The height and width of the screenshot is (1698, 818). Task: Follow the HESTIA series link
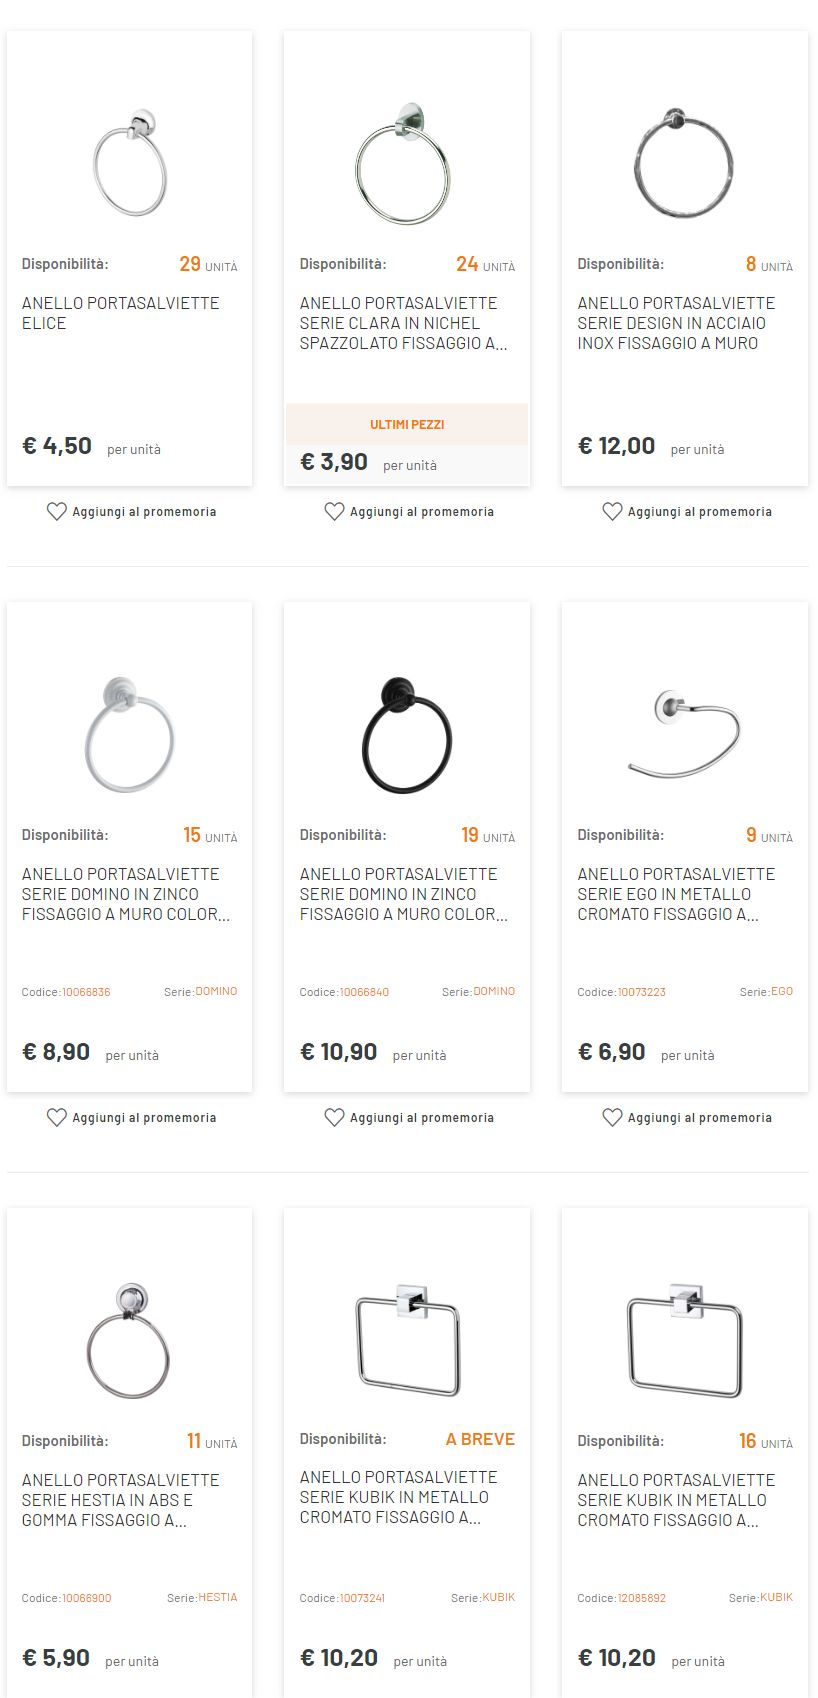click(x=218, y=1598)
